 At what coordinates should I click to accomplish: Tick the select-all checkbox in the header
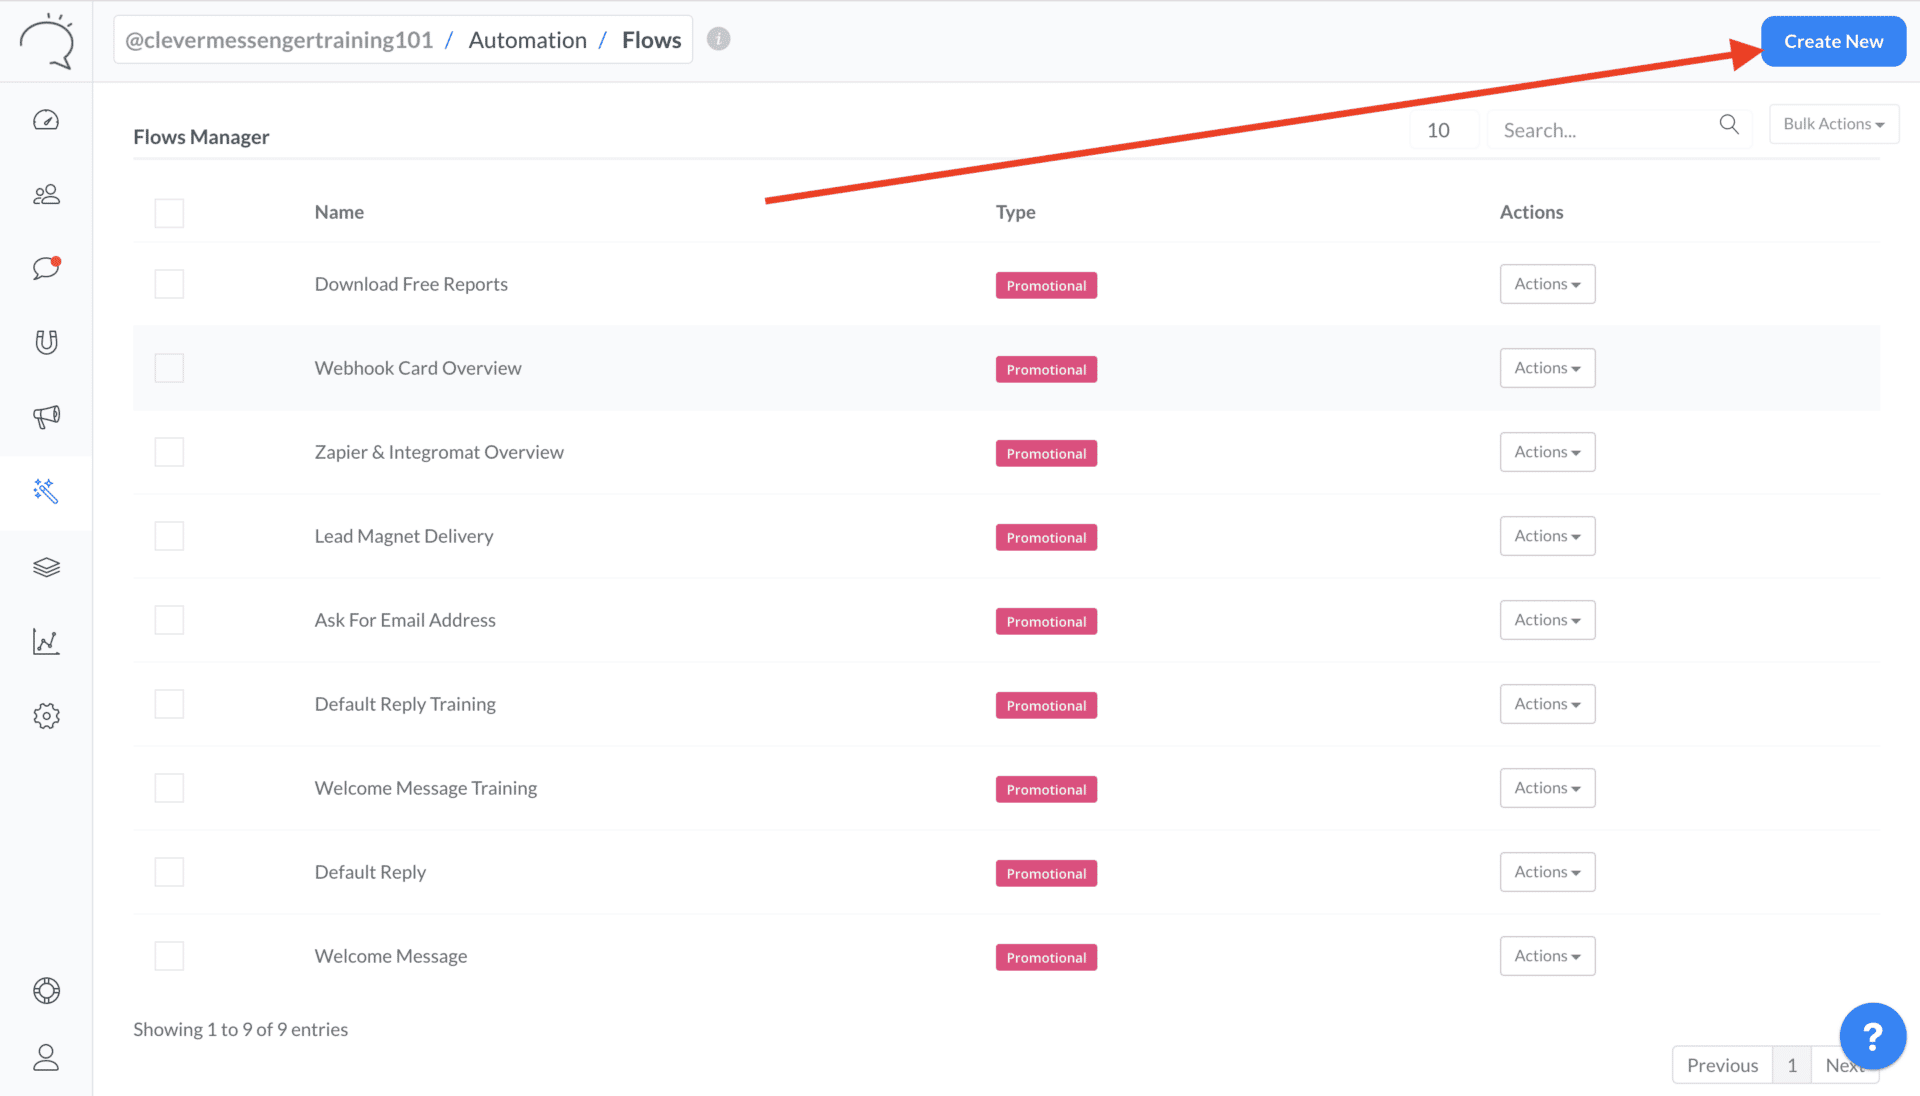tap(169, 212)
